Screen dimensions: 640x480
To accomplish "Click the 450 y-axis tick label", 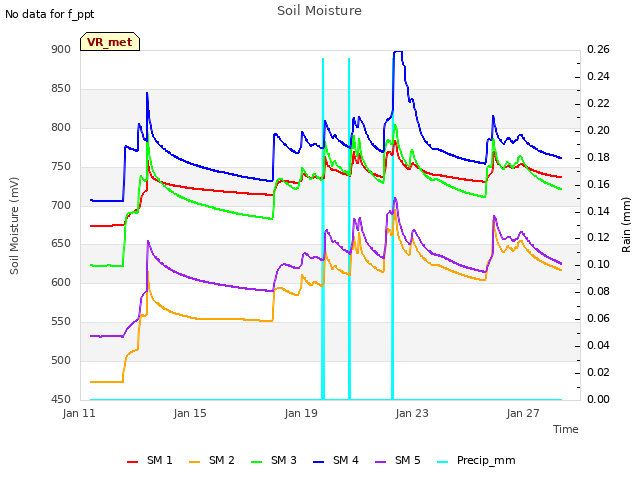I will tap(61, 399).
